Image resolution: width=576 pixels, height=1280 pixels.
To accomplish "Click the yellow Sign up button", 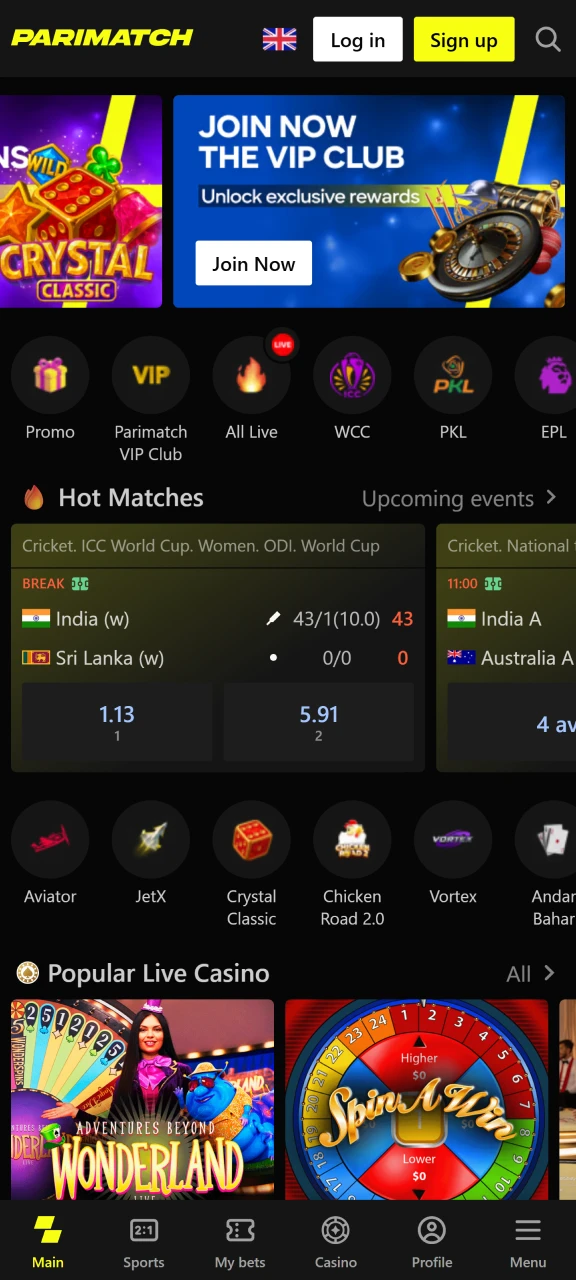I will 464,39.
